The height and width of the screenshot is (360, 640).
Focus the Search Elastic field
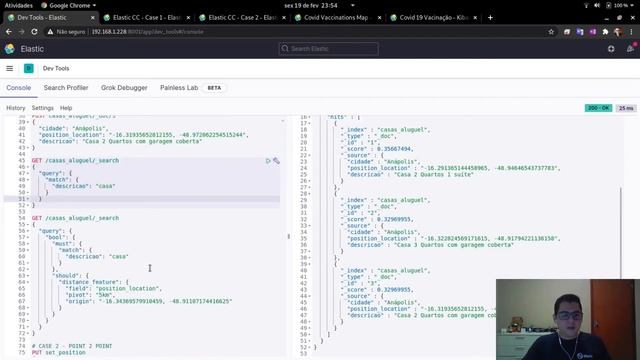point(329,49)
